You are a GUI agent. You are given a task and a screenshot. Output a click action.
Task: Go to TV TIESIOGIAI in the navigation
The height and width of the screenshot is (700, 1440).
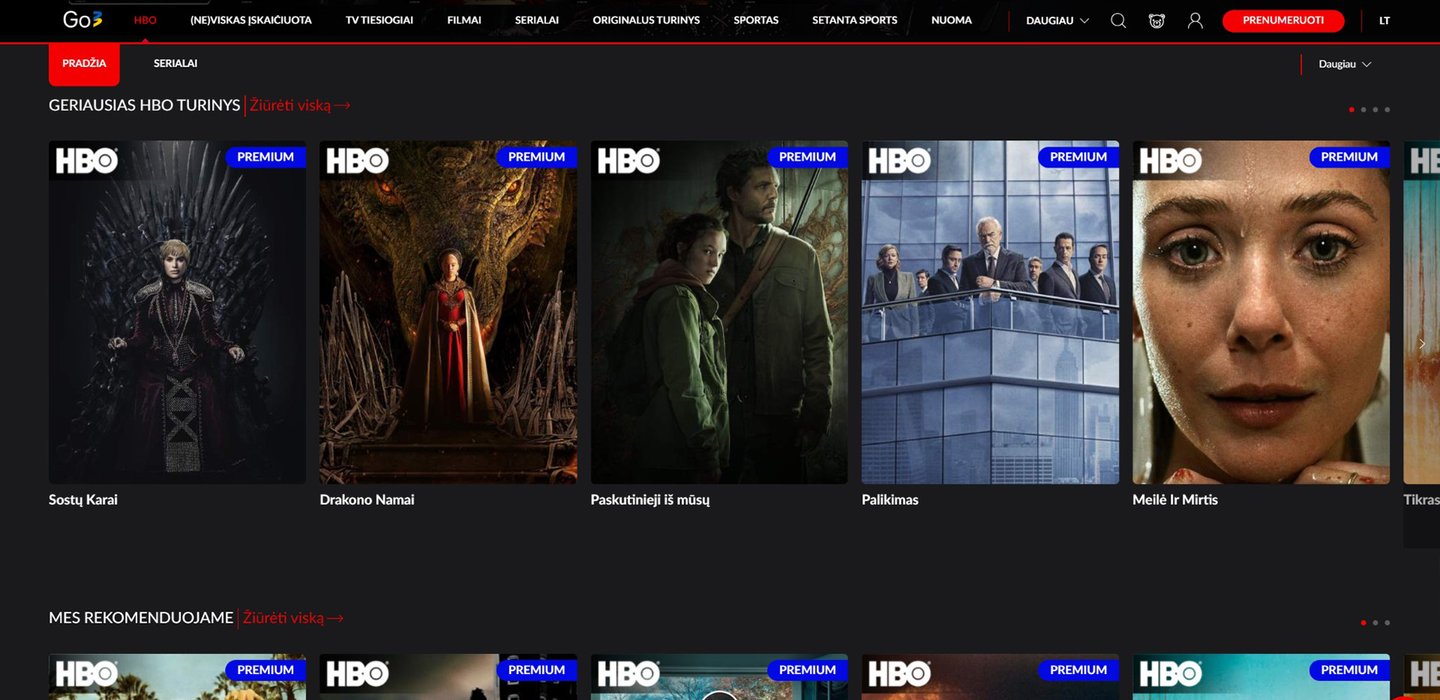coord(379,21)
